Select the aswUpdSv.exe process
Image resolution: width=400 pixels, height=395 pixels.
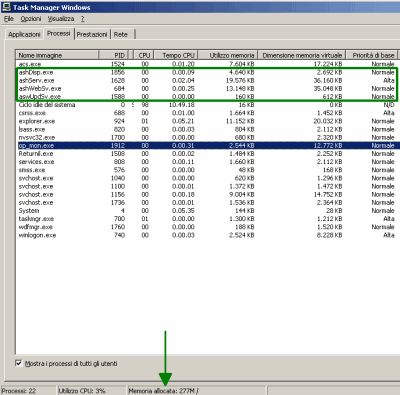[207, 97]
